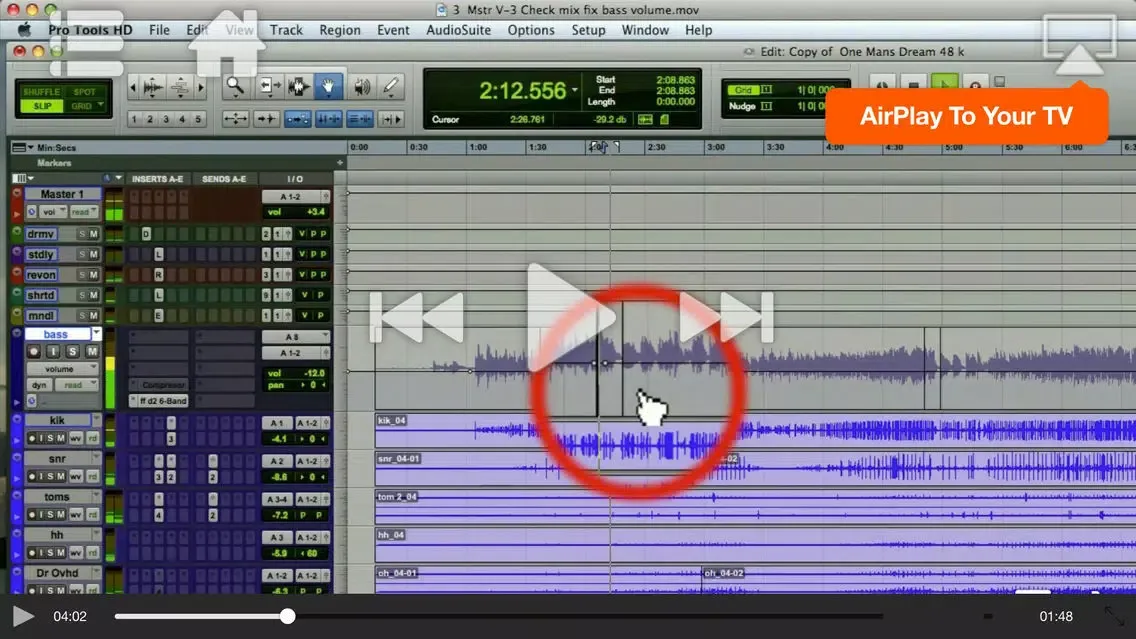
Task: Open the bass volume view selector
Action: coord(62,369)
